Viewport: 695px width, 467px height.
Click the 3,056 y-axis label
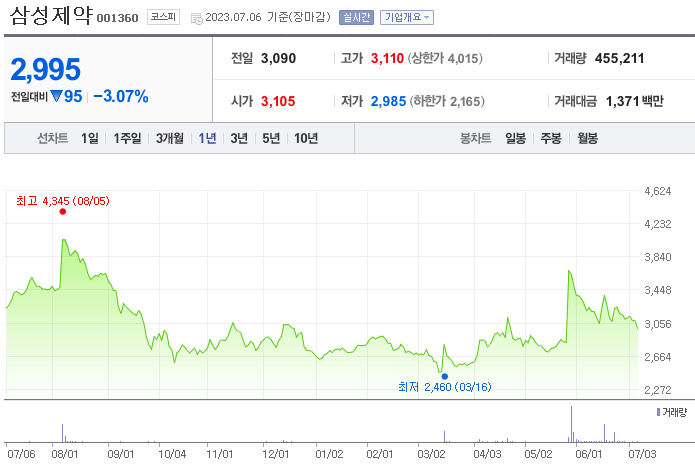[657, 324]
